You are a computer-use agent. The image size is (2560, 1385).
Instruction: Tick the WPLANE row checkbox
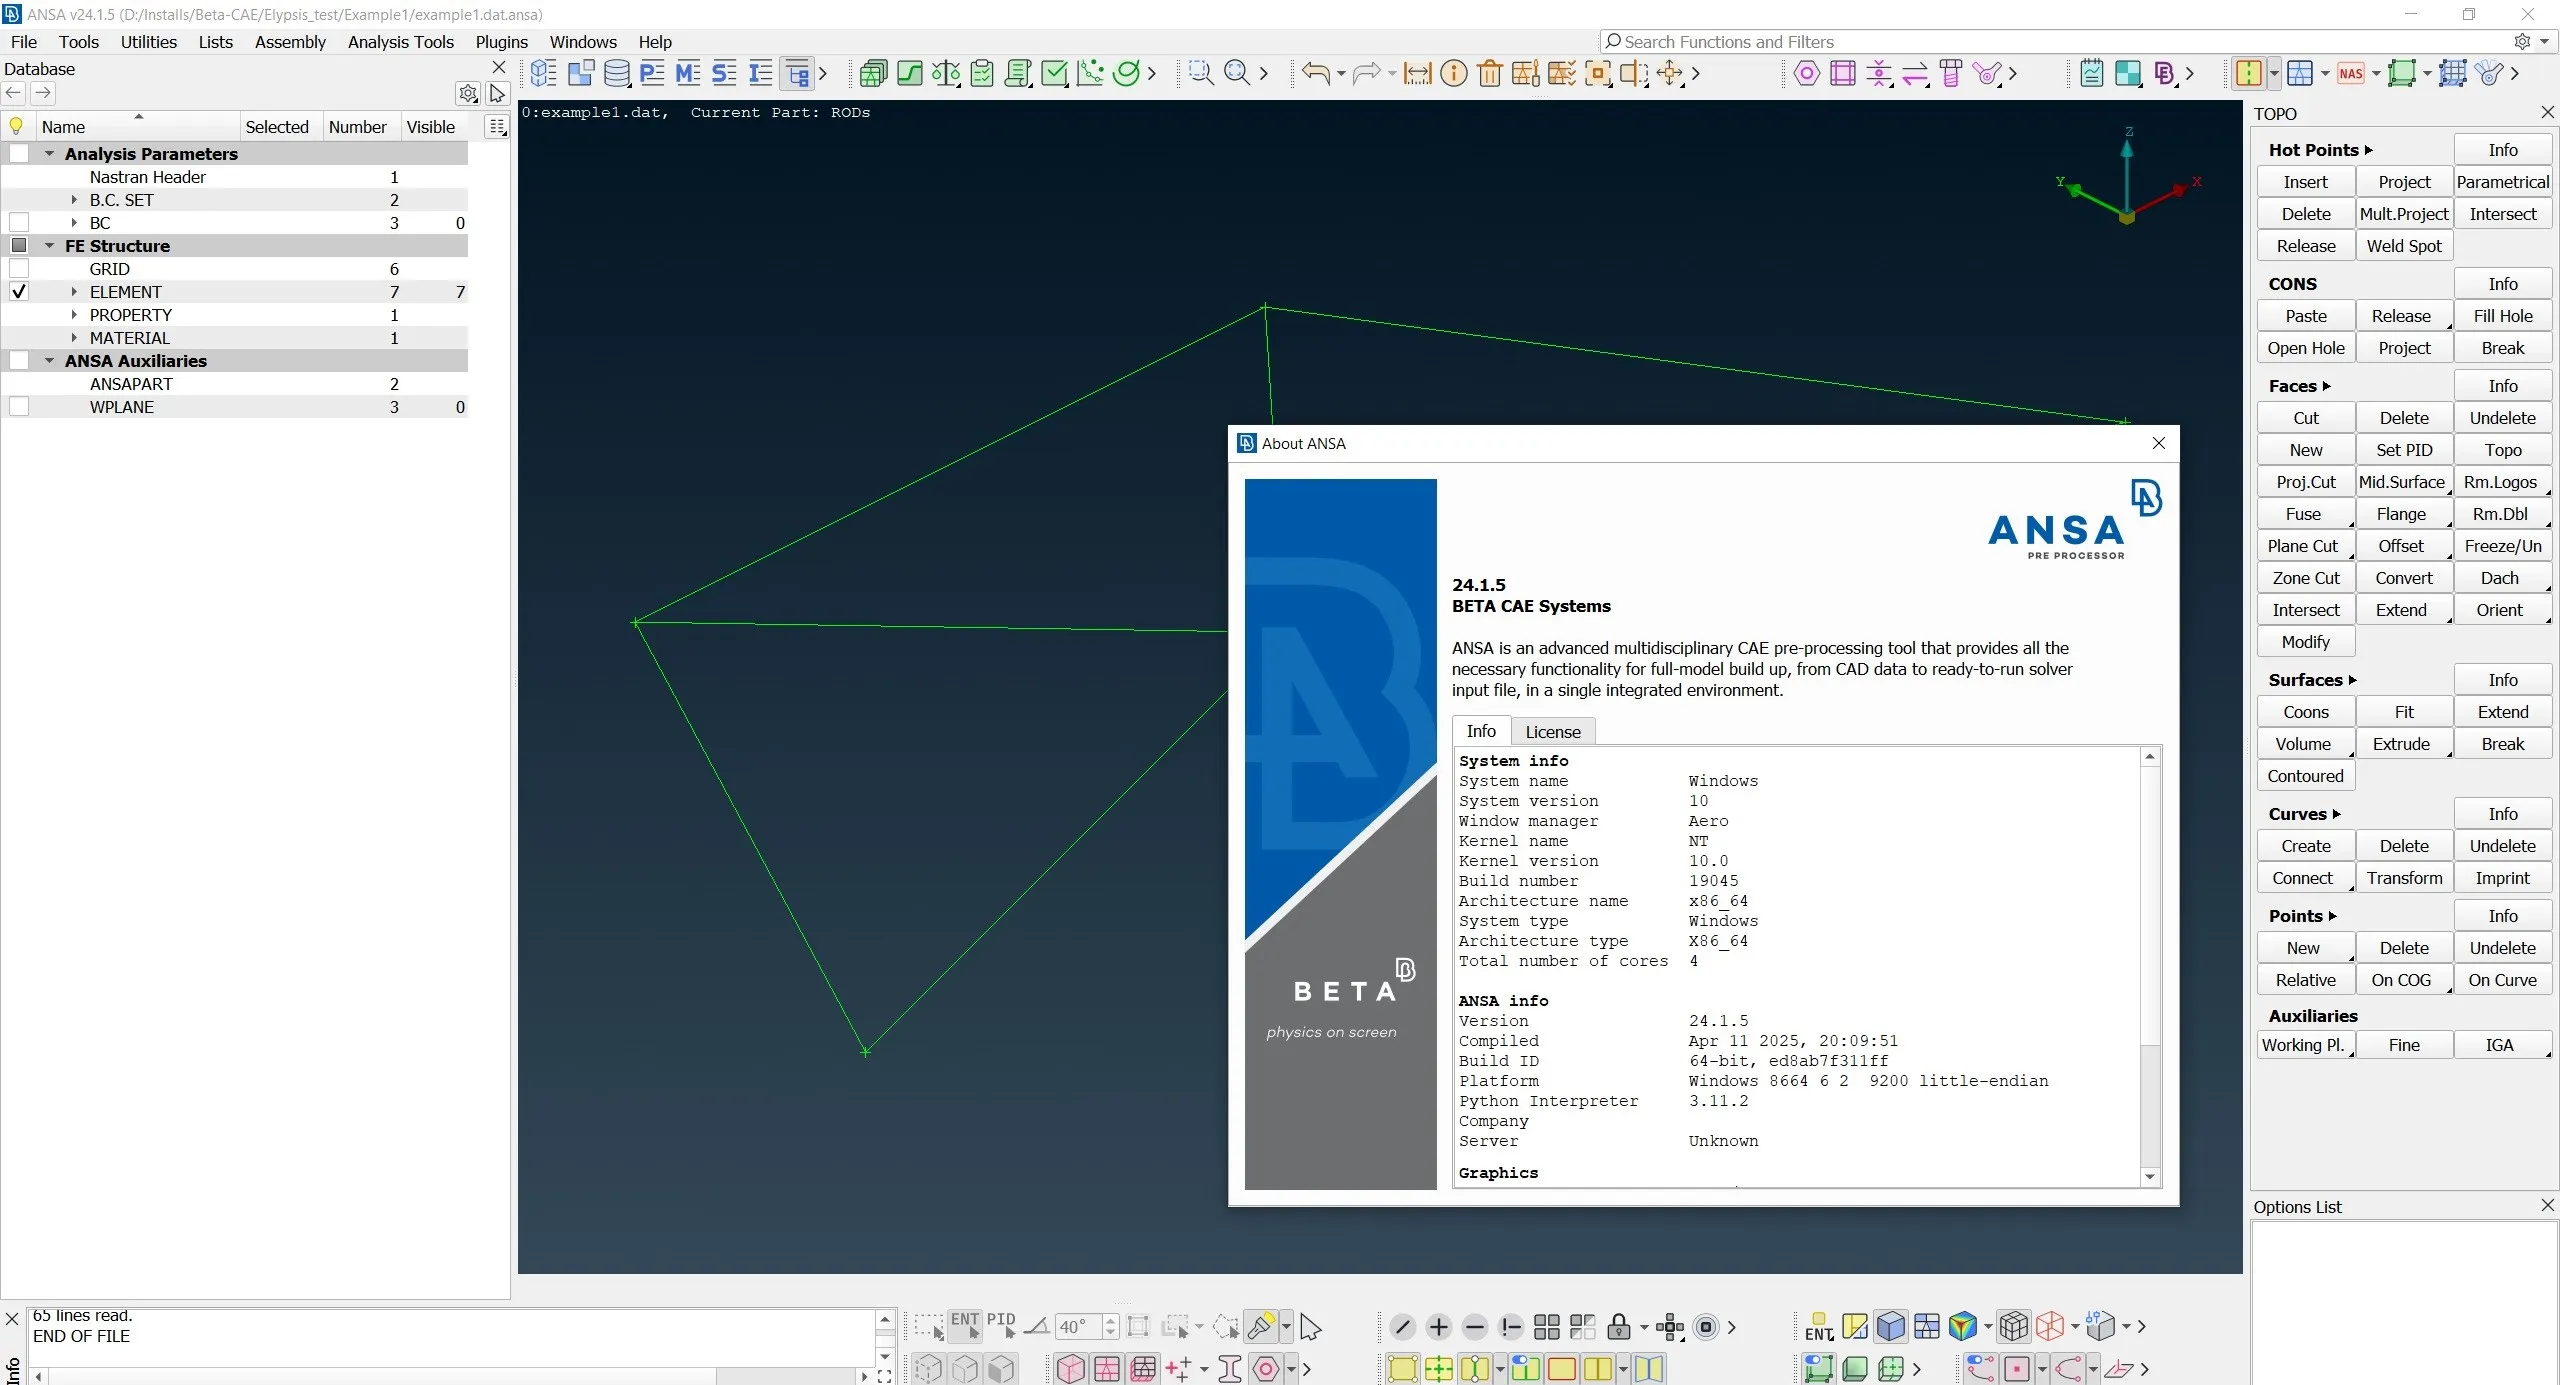tap(19, 407)
